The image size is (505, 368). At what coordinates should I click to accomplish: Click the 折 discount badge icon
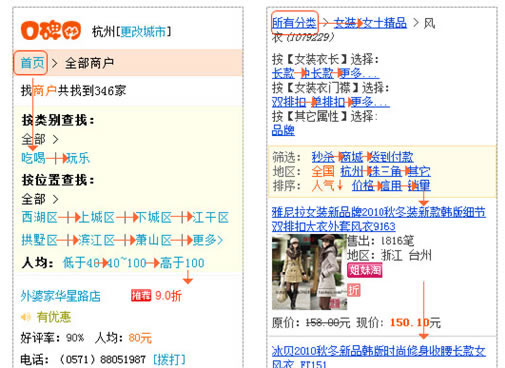(x=354, y=290)
